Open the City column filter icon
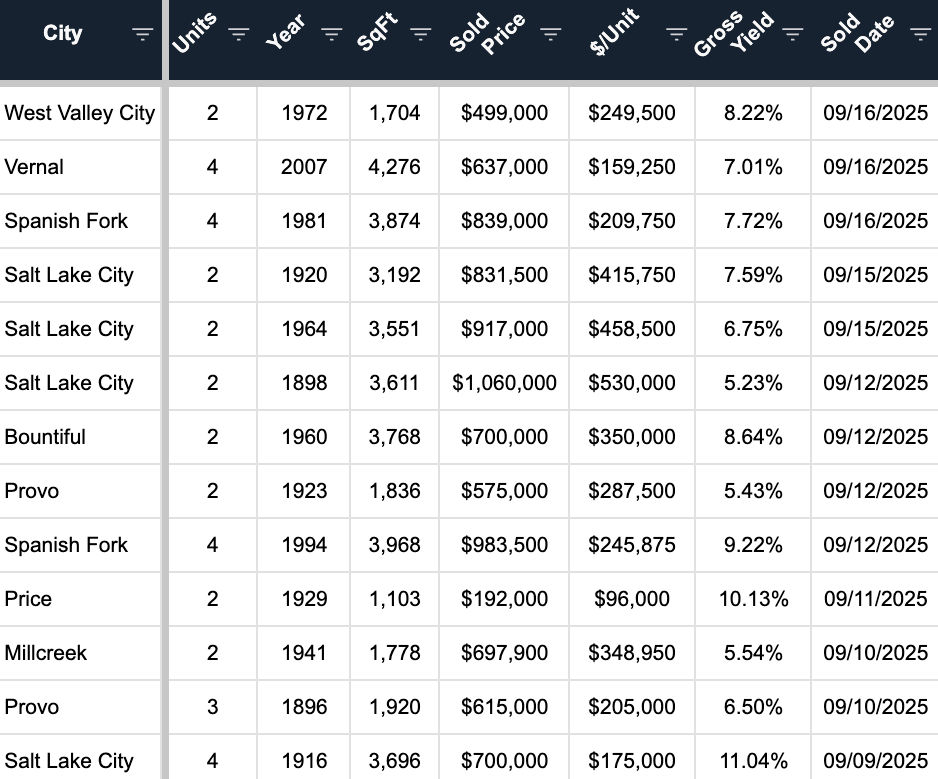 pyautogui.click(x=142, y=34)
